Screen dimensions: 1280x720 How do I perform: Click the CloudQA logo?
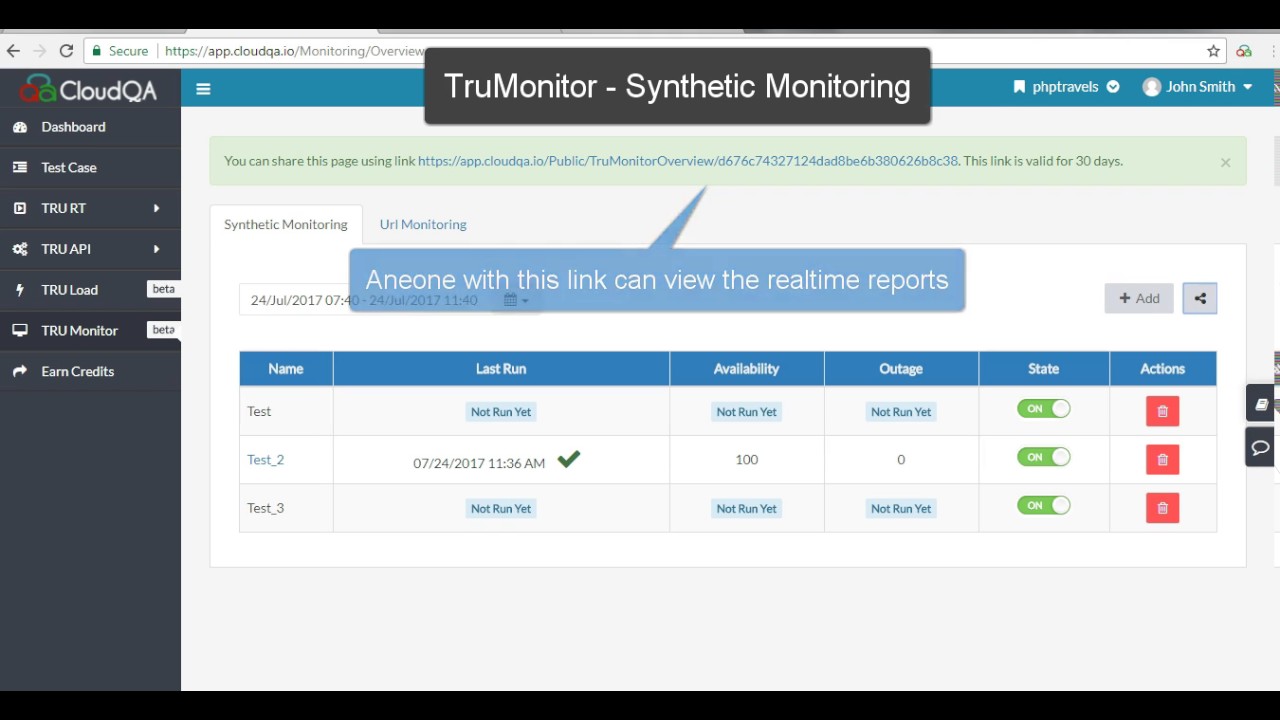(90, 89)
